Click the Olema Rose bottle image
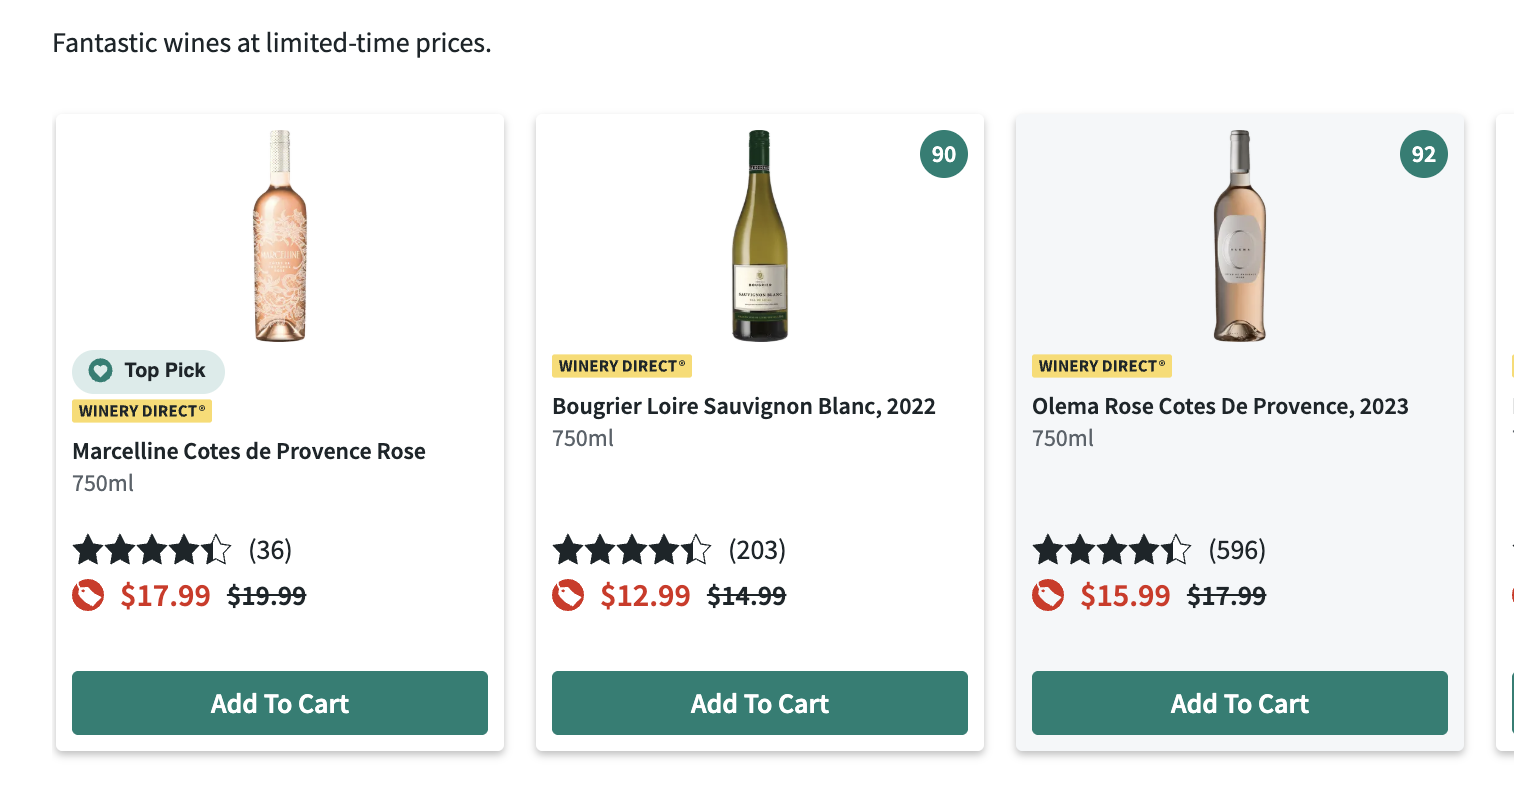 (1239, 236)
